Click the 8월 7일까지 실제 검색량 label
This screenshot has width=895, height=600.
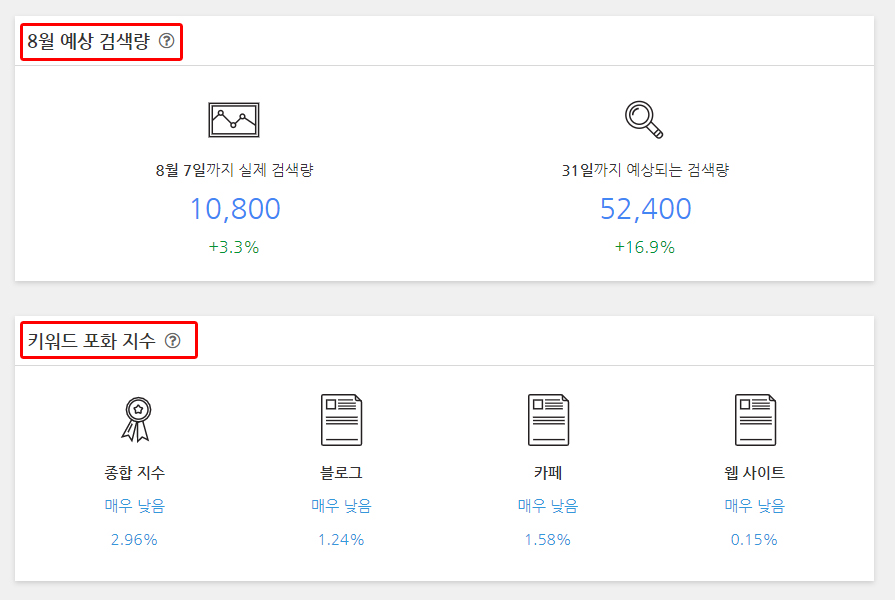click(x=234, y=170)
